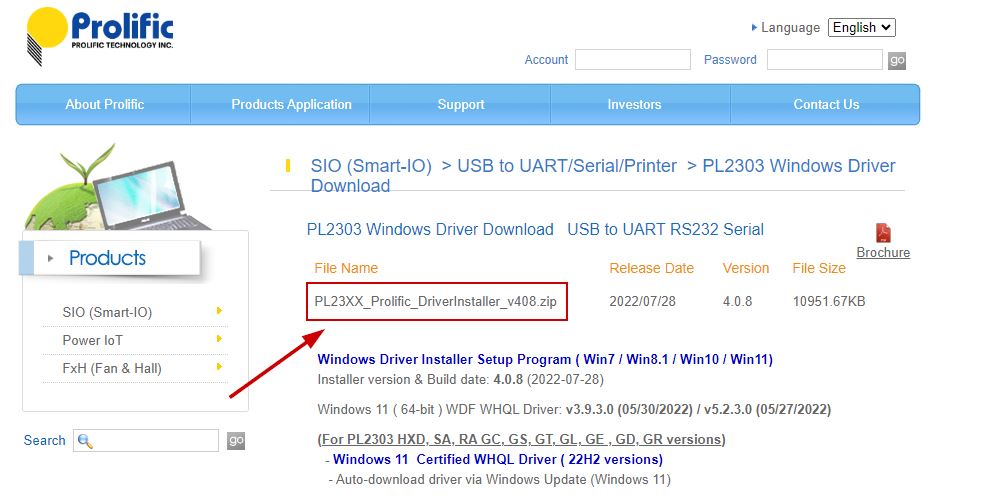Open the Investors menu
Image resolution: width=990 pixels, height=498 pixels.
click(634, 104)
